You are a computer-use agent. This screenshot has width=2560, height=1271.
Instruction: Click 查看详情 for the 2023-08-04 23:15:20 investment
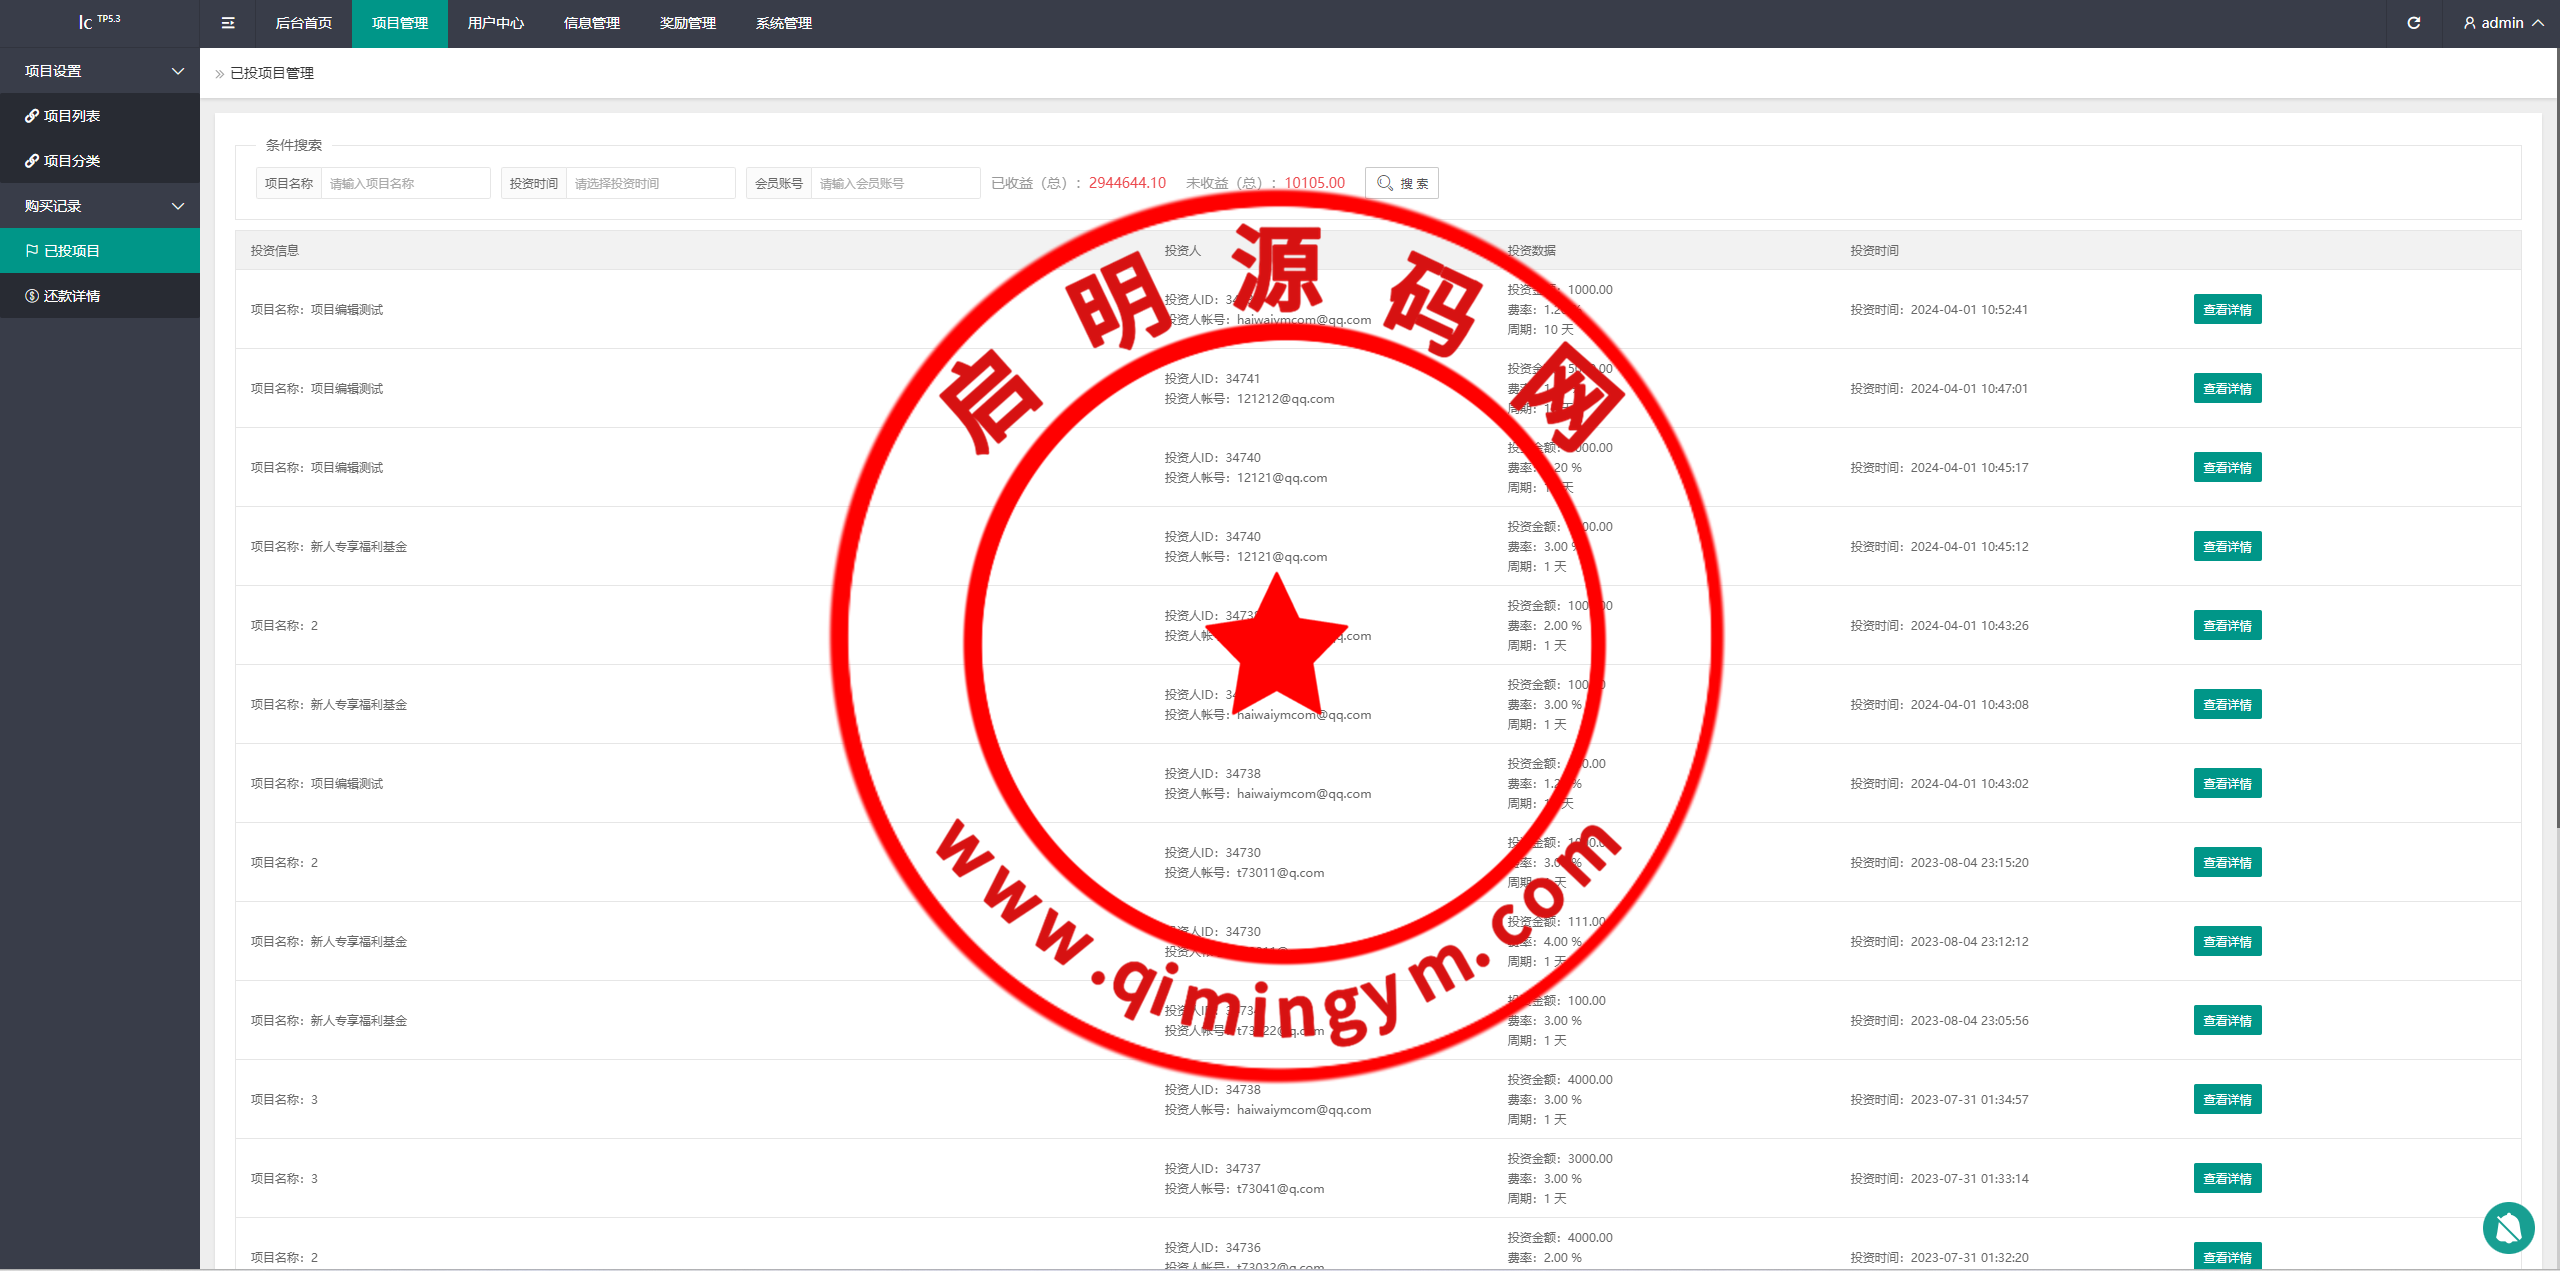tap(2227, 863)
